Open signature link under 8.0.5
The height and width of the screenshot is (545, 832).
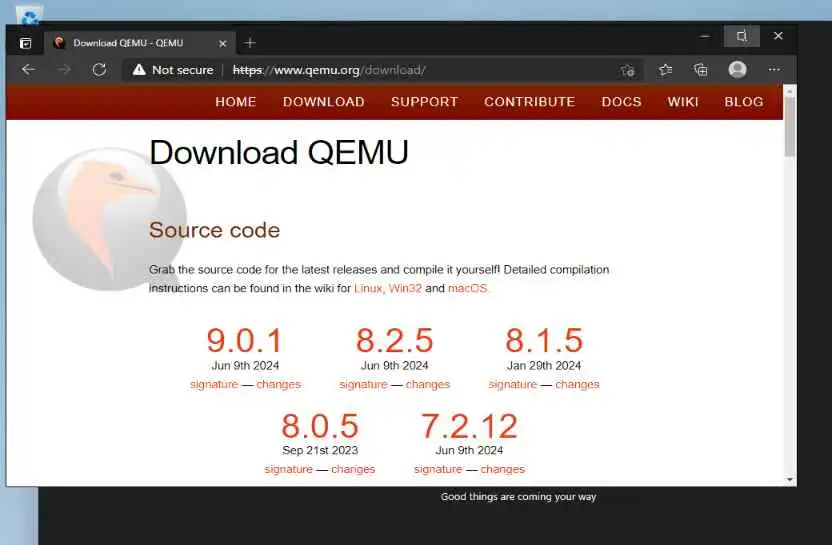pyautogui.click(x=289, y=469)
